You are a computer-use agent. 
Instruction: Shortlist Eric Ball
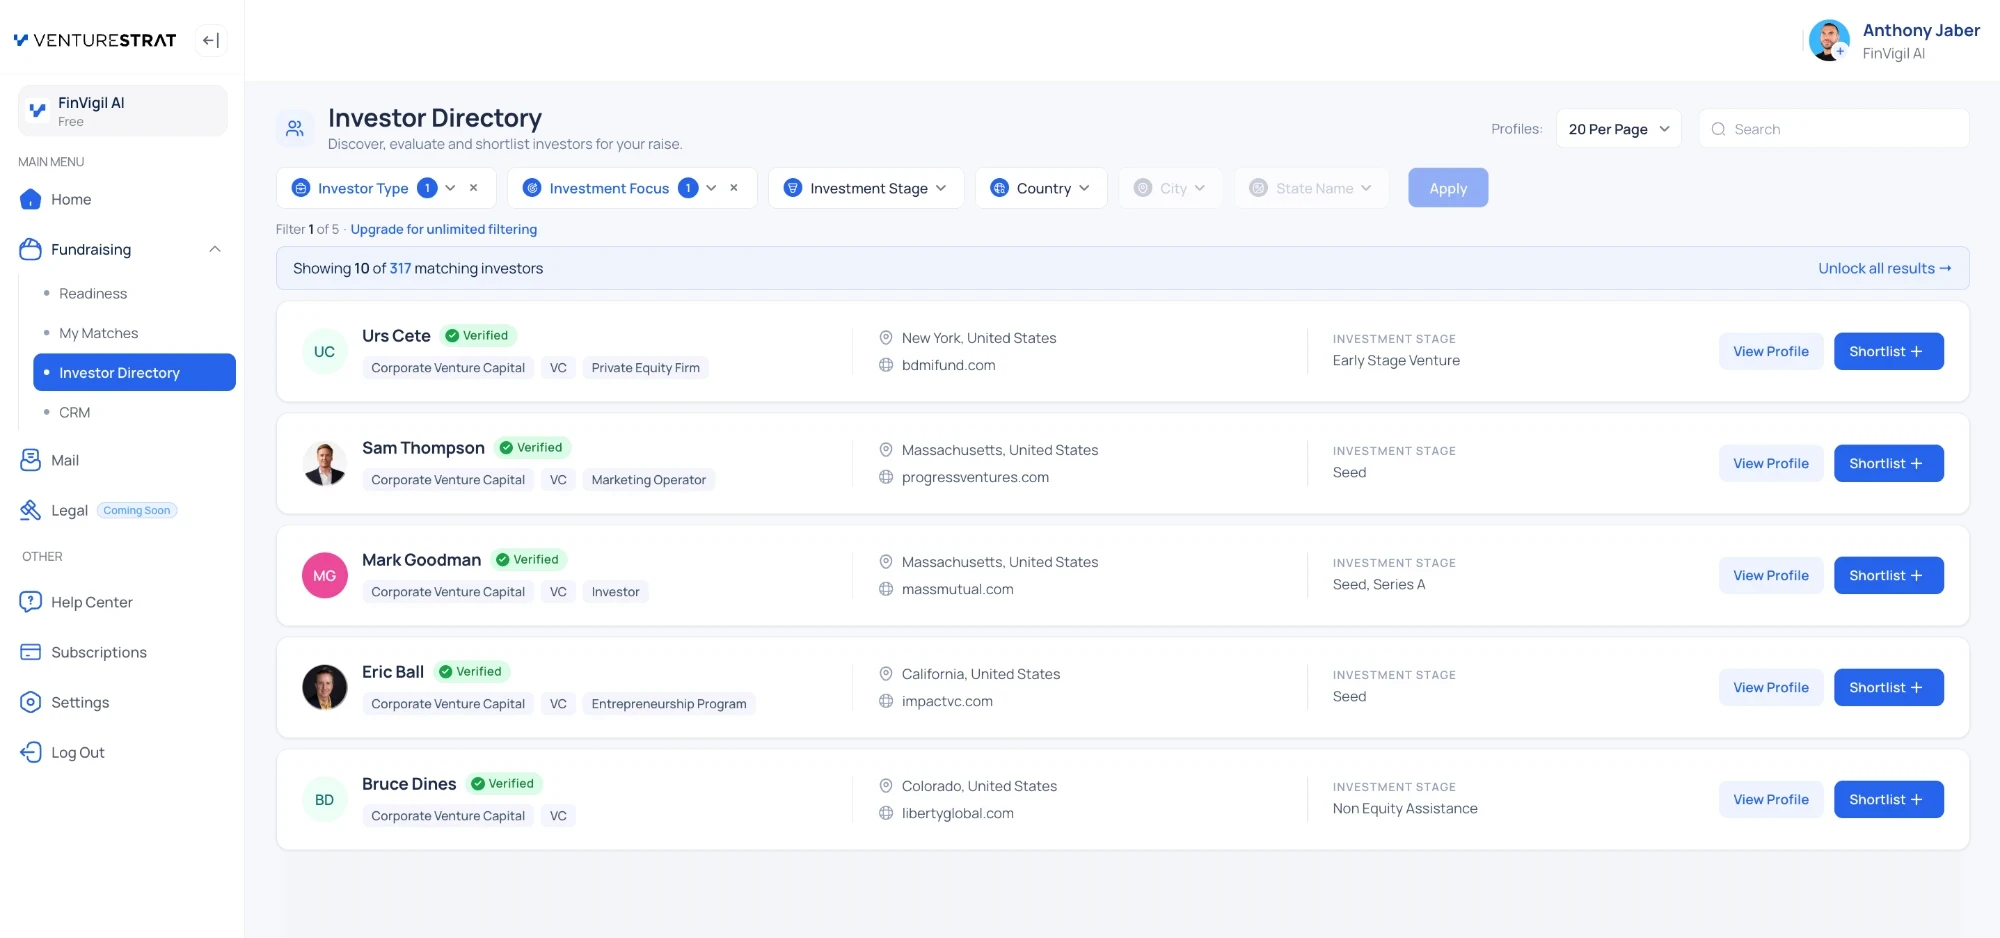(x=1888, y=687)
